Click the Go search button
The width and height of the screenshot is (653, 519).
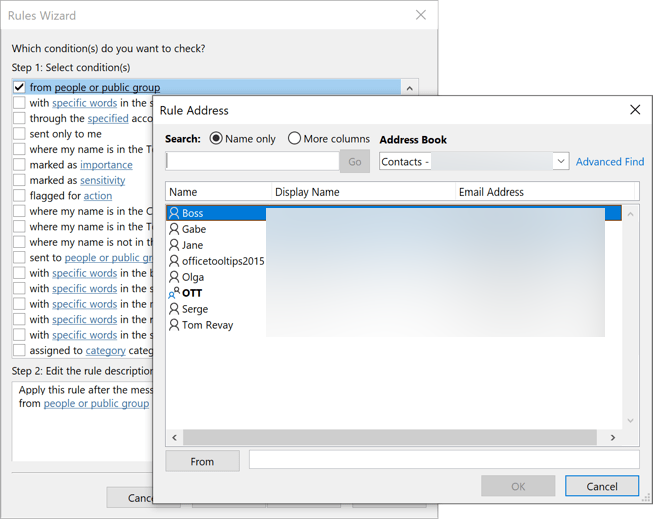[354, 162]
